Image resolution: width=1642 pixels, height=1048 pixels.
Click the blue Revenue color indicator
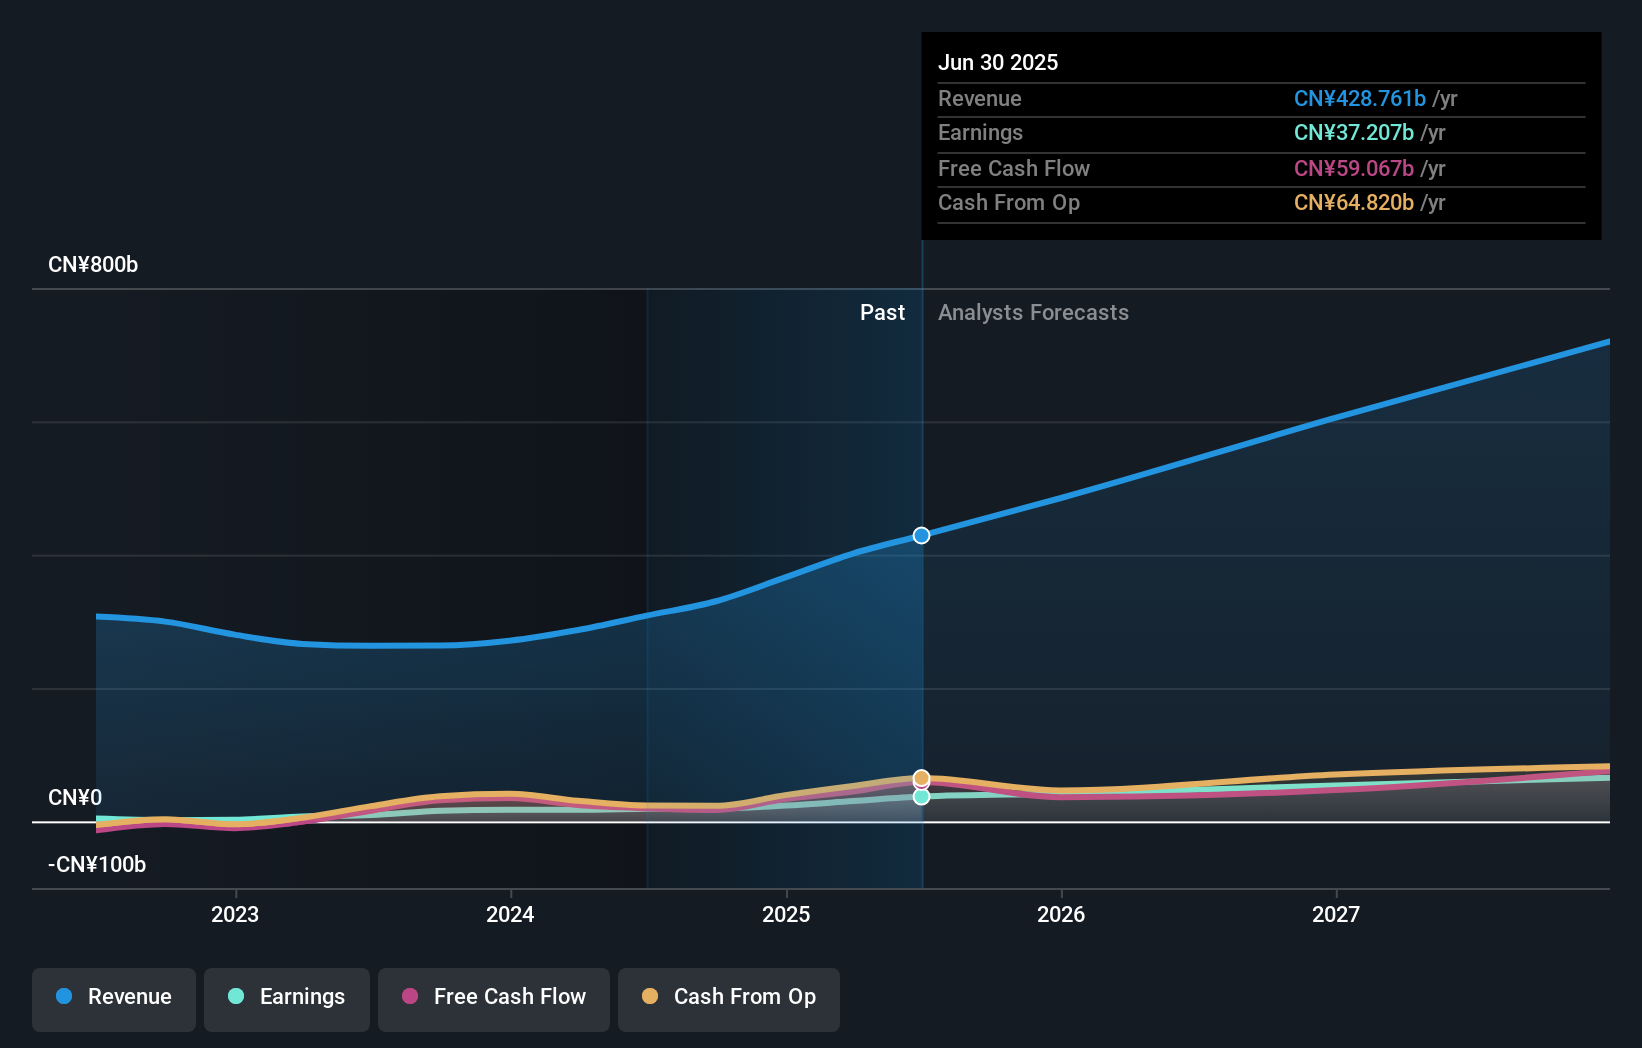[x=64, y=997]
